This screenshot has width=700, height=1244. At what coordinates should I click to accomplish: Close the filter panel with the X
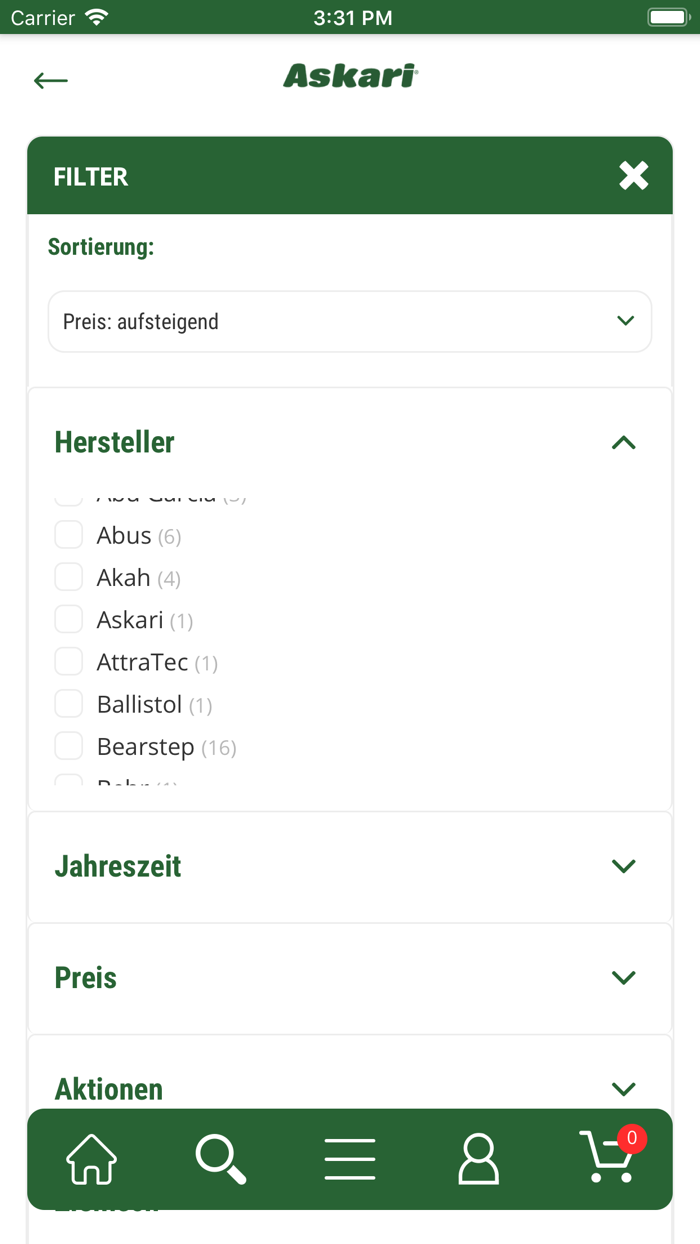[x=634, y=175]
